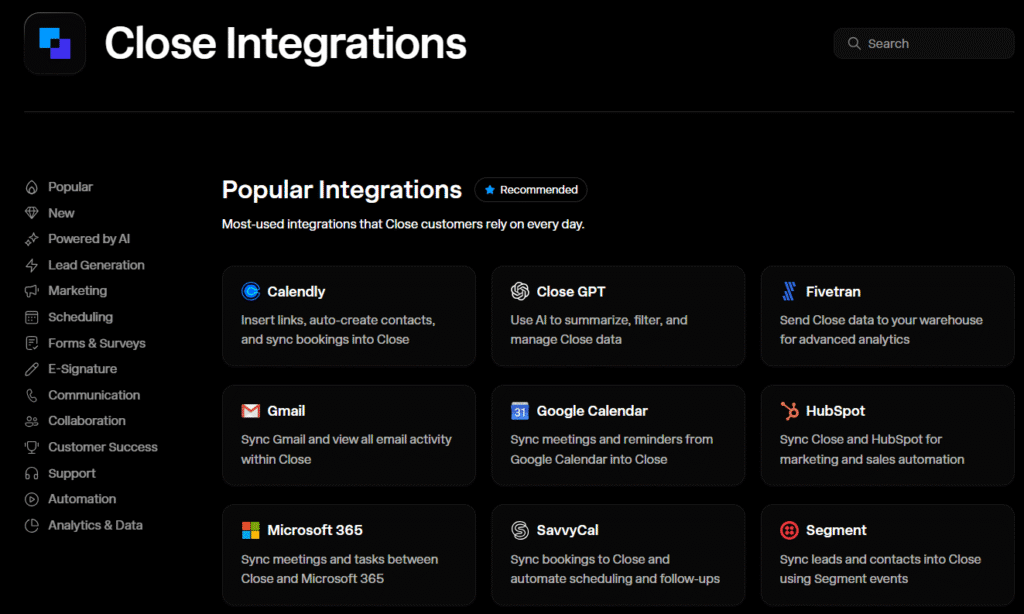Open the Segment integration card description

click(880, 569)
